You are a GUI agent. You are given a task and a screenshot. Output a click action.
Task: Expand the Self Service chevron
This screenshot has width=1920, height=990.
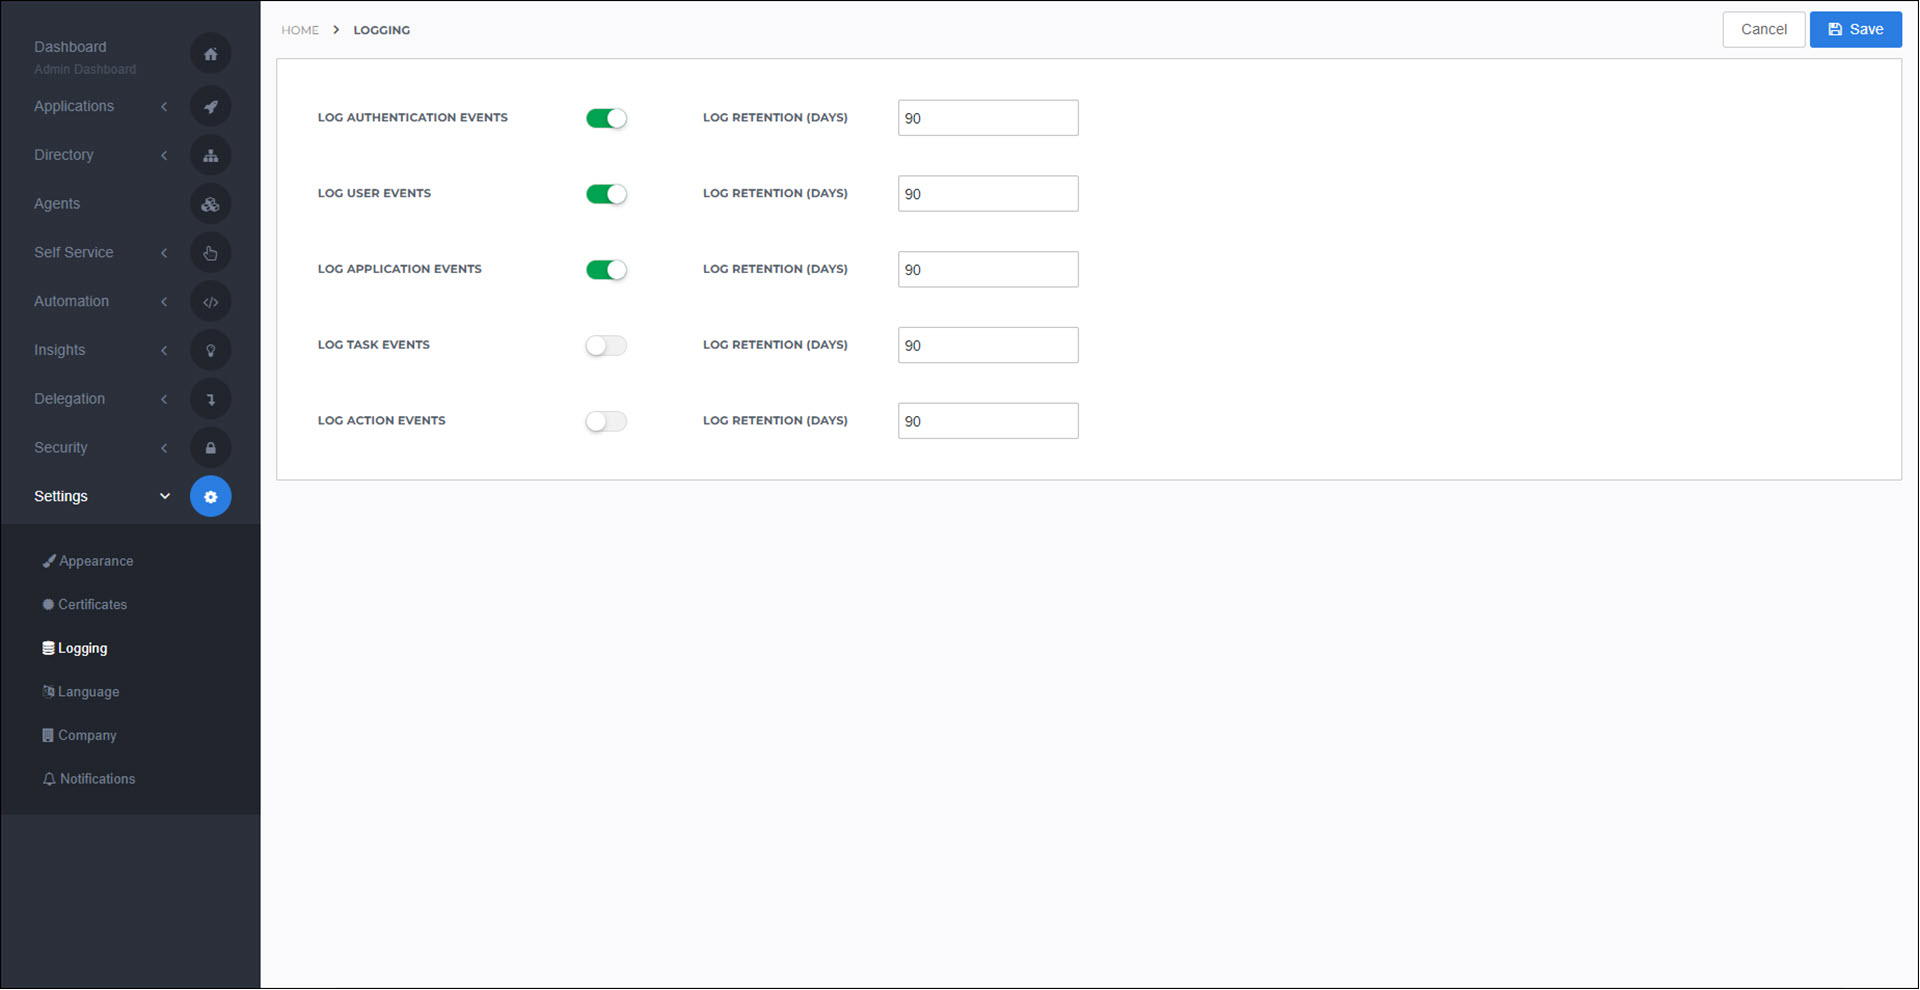[x=164, y=253]
